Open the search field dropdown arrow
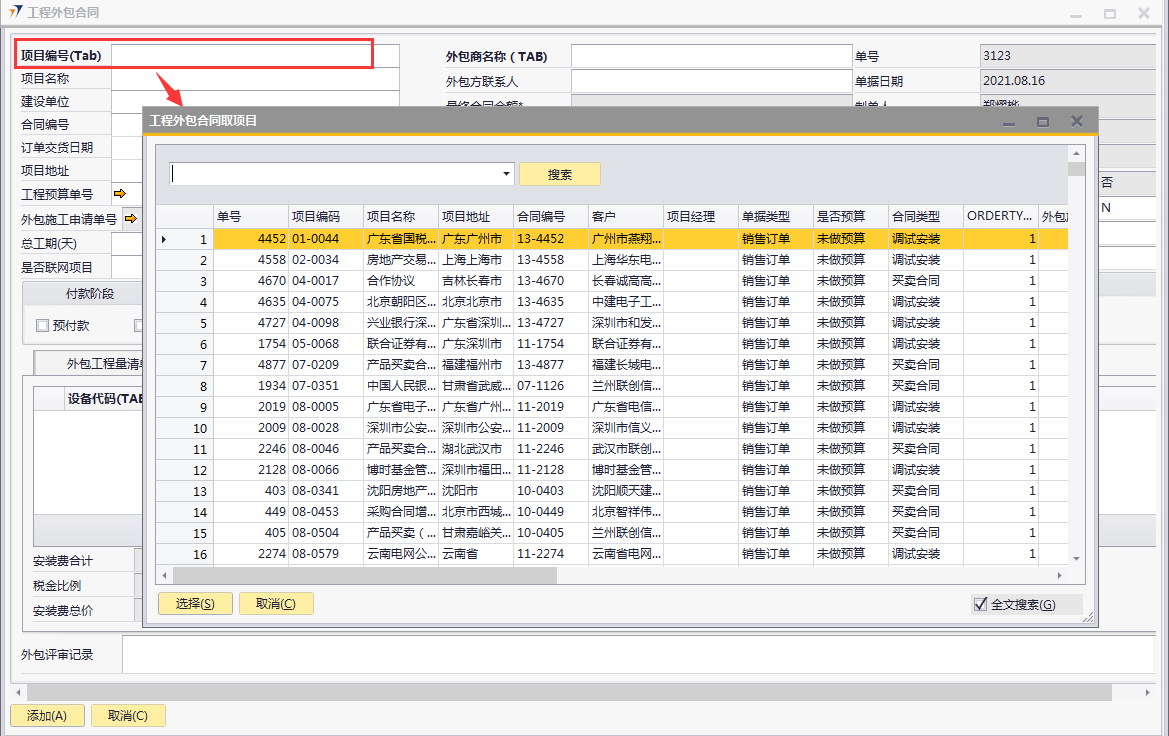The width and height of the screenshot is (1169, 736). 507,174
